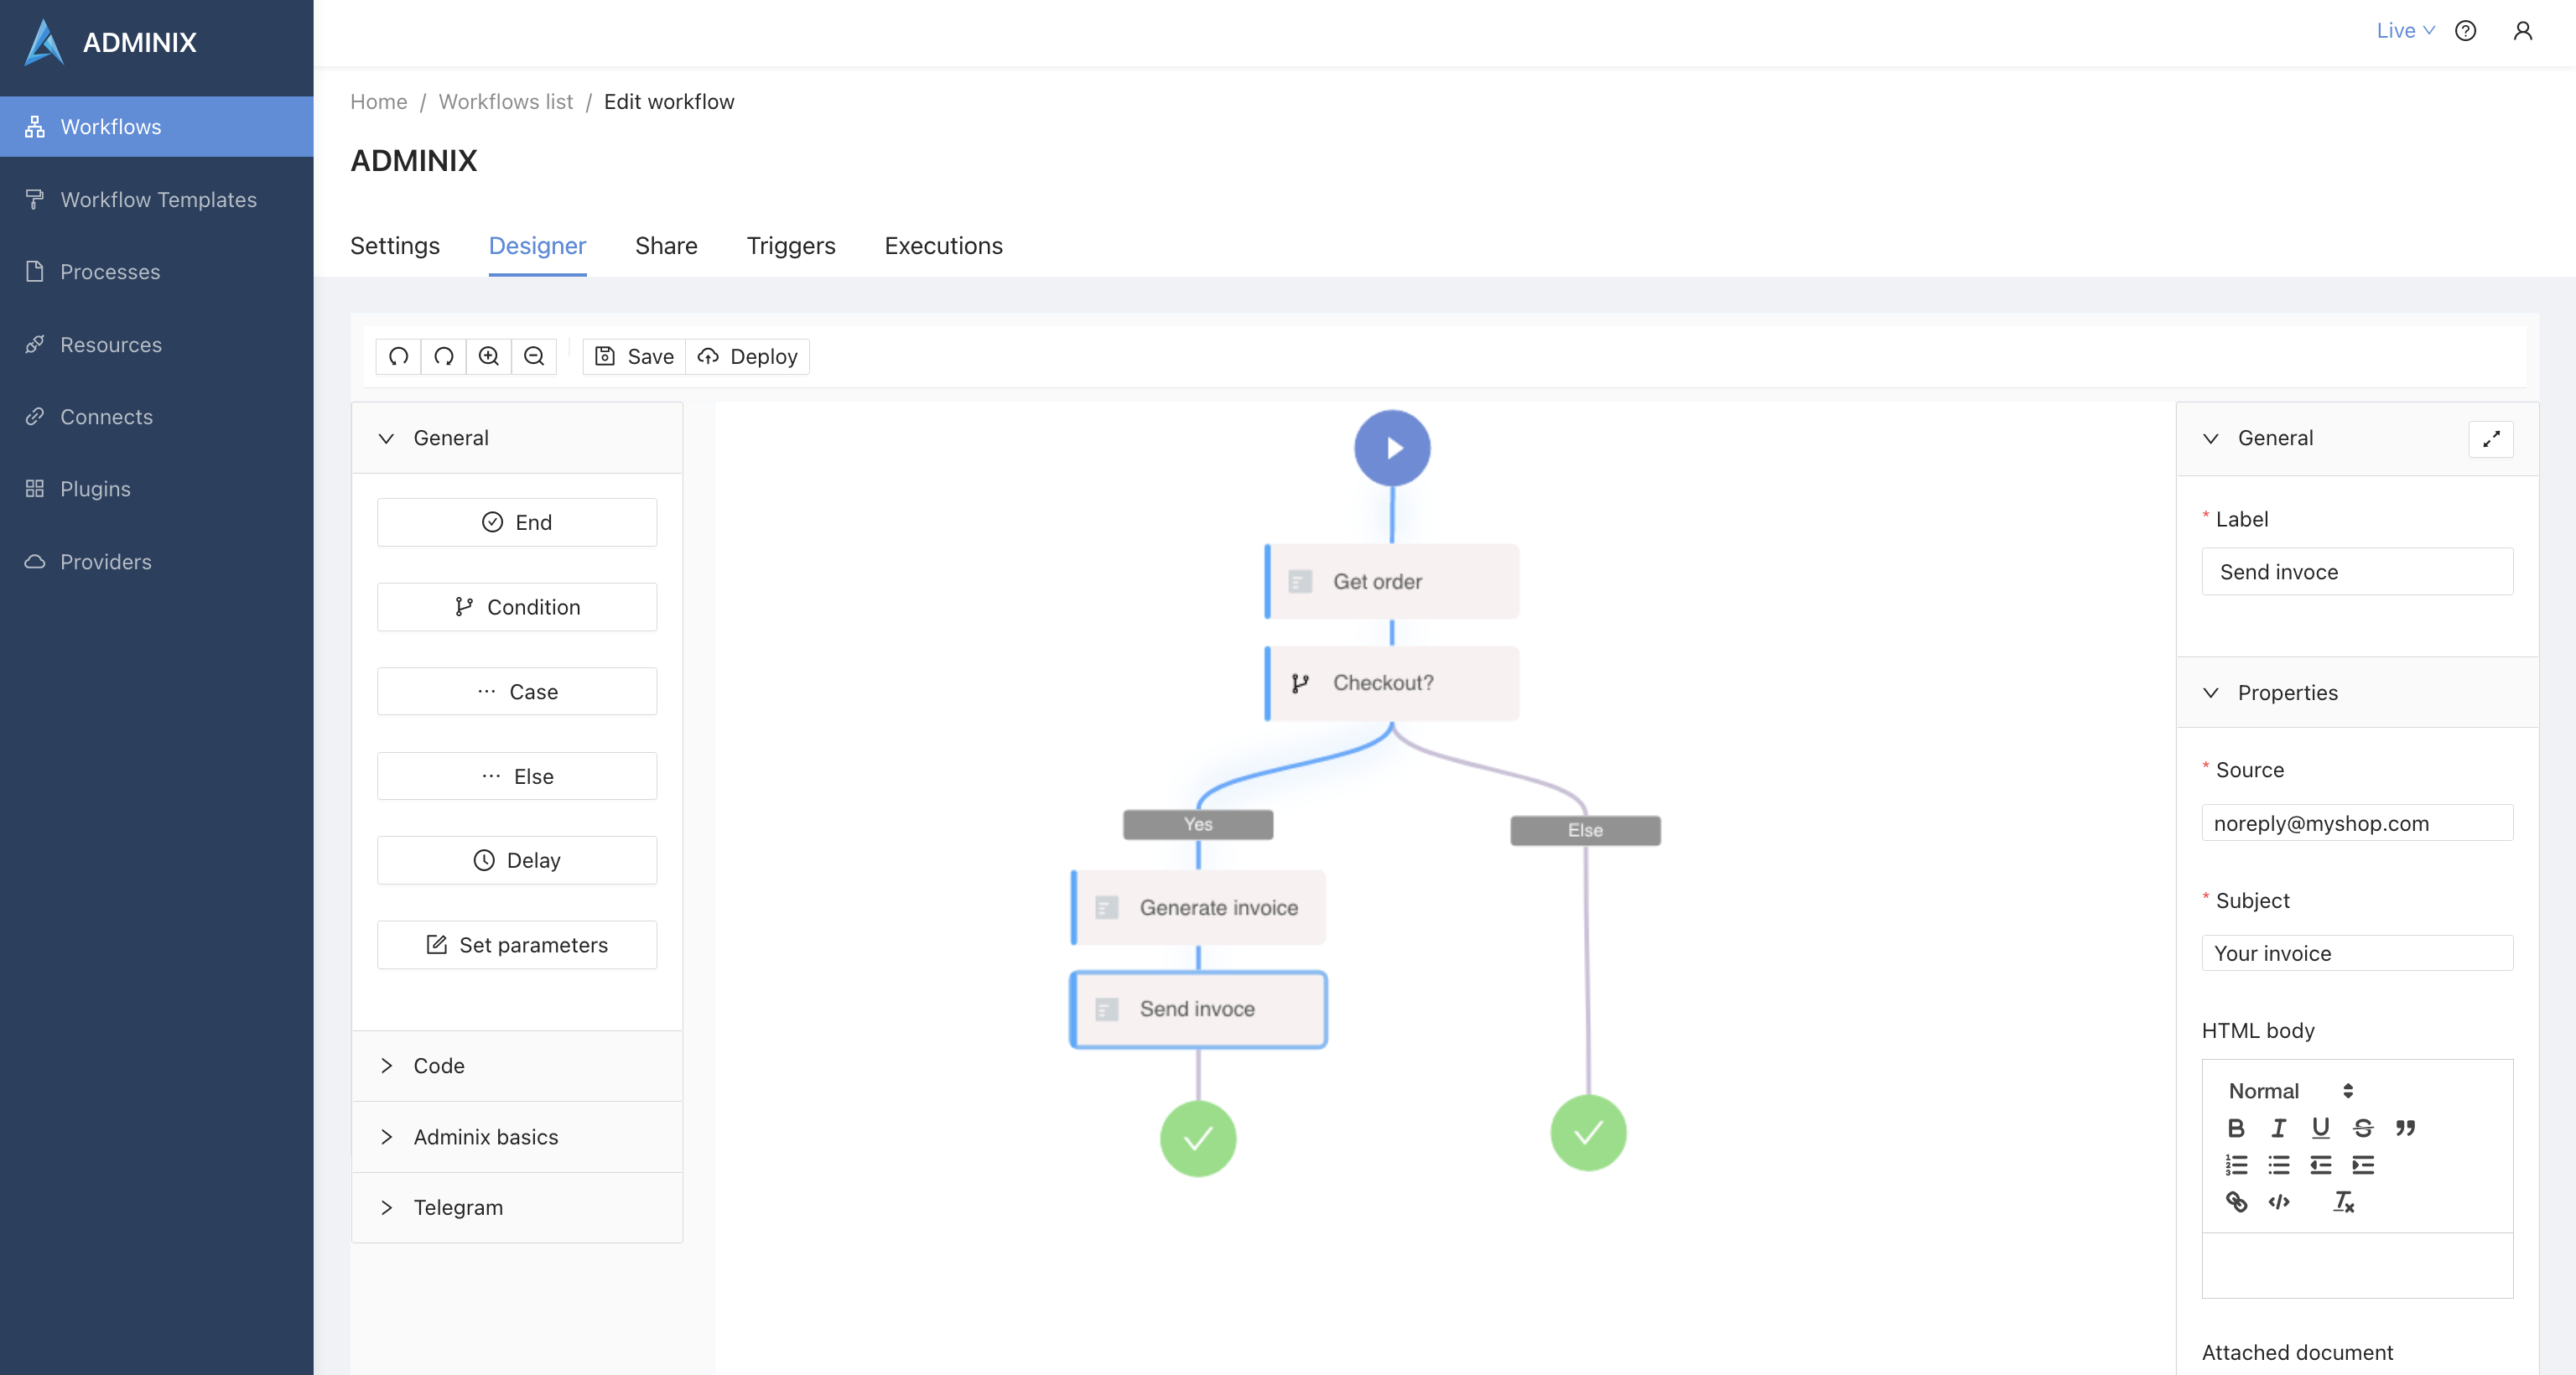Click the Deploy button
This screenshot has height=1375, width=2576.
click(x=748, y=356)
